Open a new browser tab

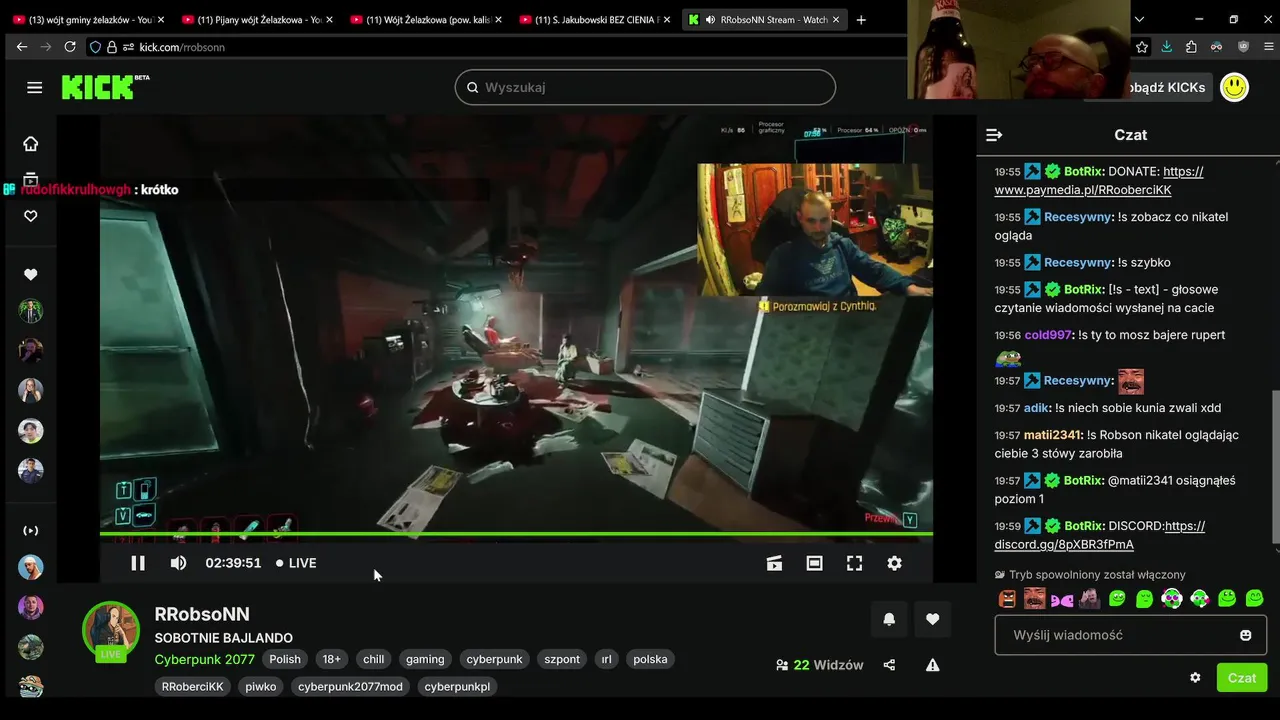[x=861, y=19]
